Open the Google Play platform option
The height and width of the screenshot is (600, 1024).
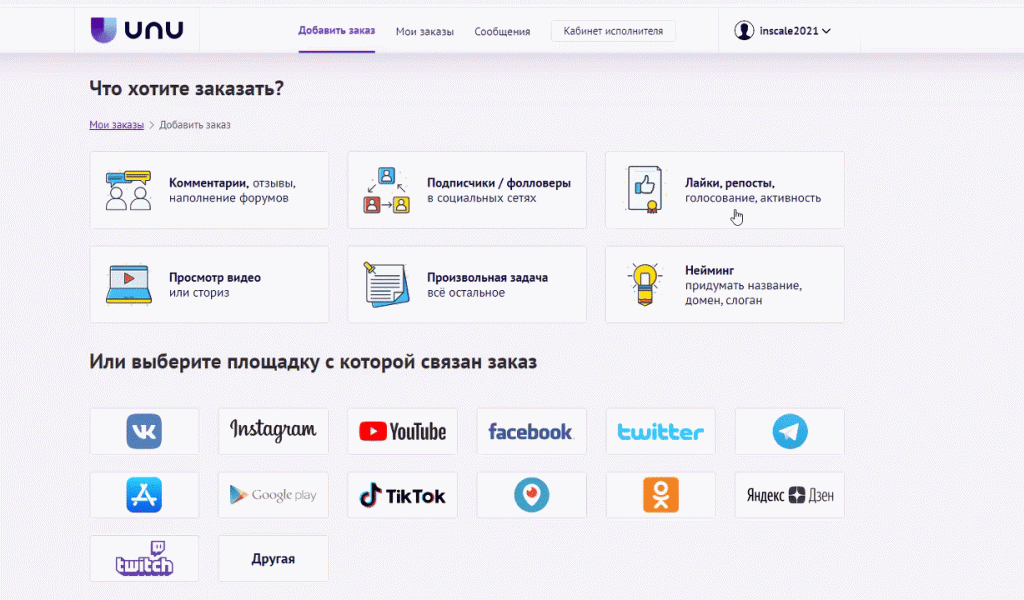pos(273,495)
